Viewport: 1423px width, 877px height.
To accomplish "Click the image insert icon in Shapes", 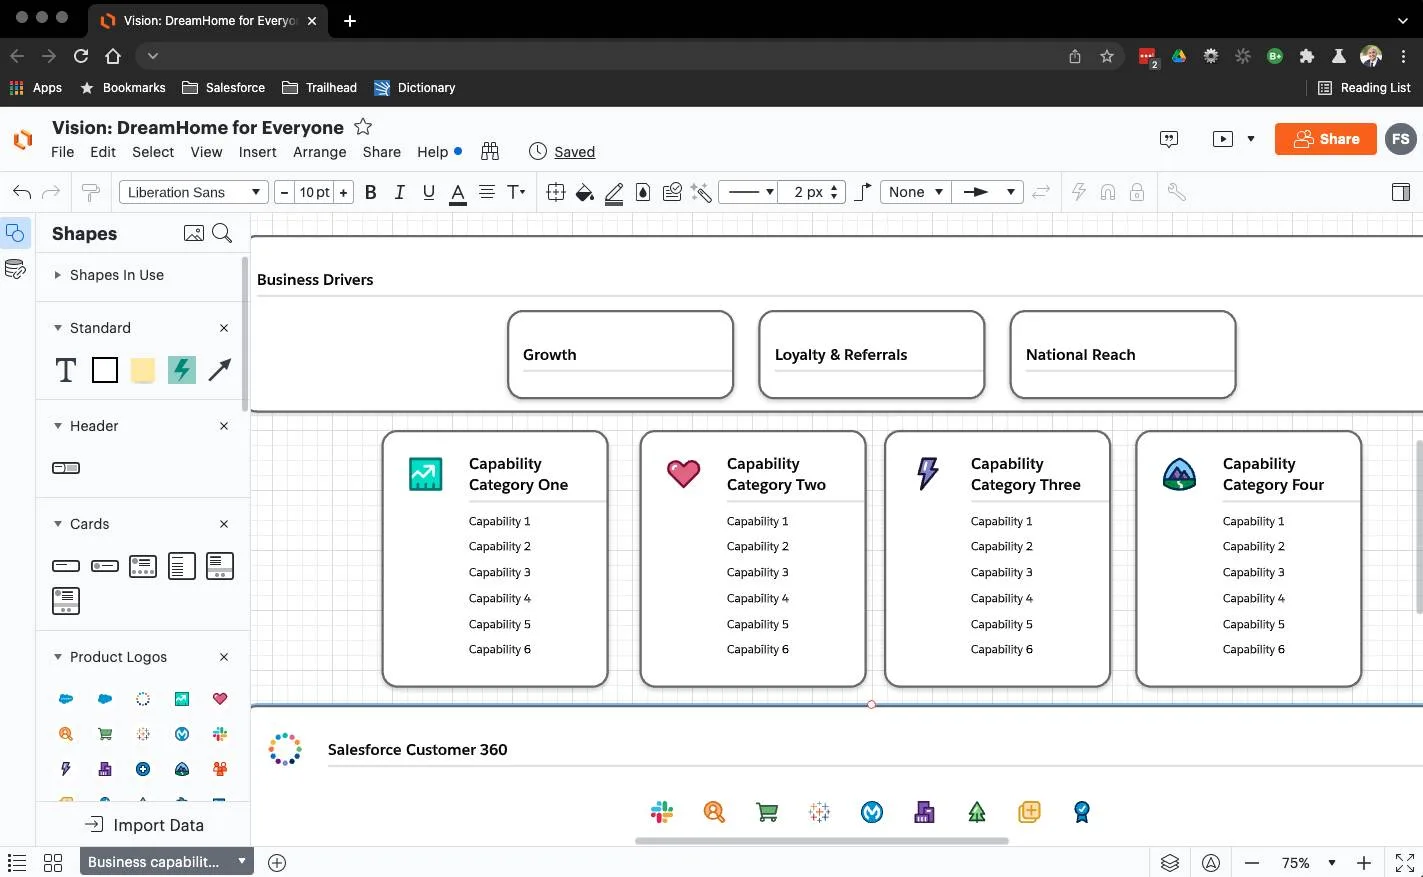I will 194,233.
